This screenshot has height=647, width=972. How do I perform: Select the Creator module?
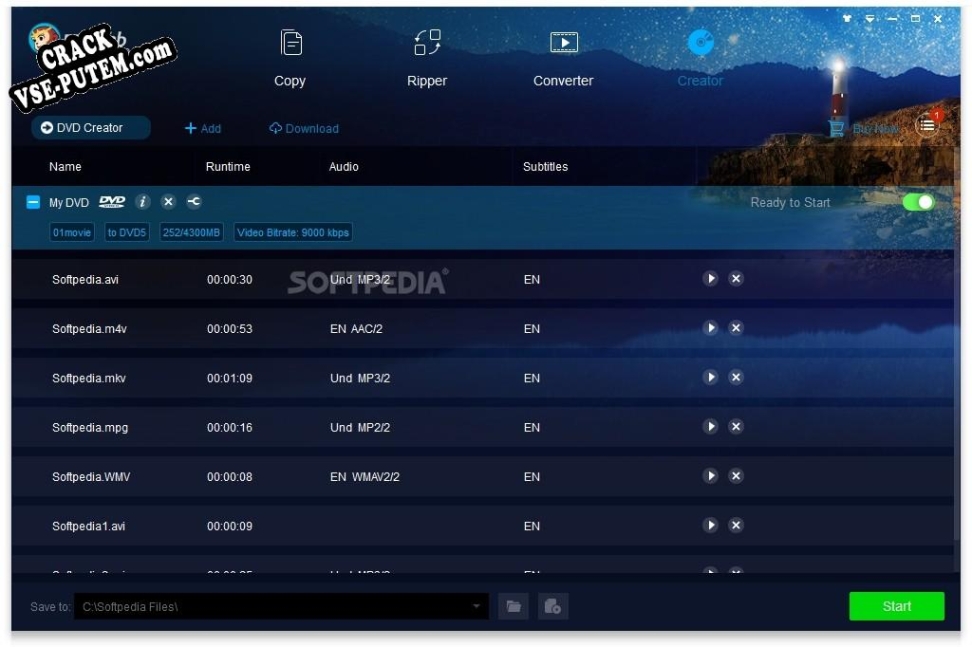pos(700,58)
